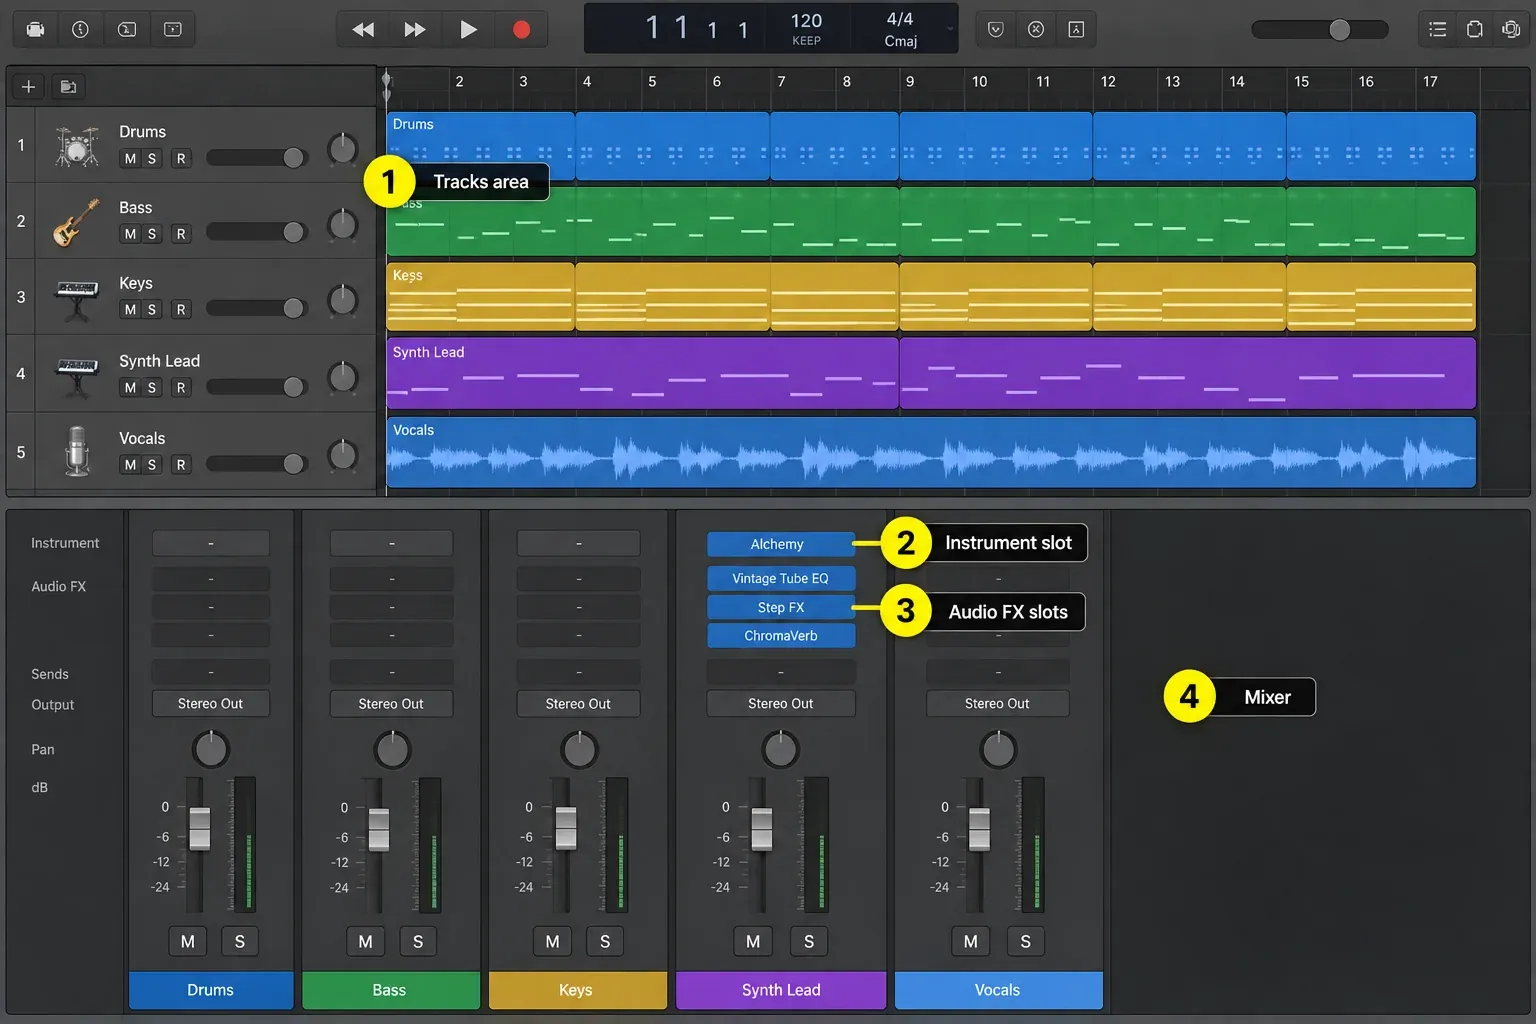Click the fast-forward transport button
This screenshot has height=1024, width=1536.
point(415,30)
